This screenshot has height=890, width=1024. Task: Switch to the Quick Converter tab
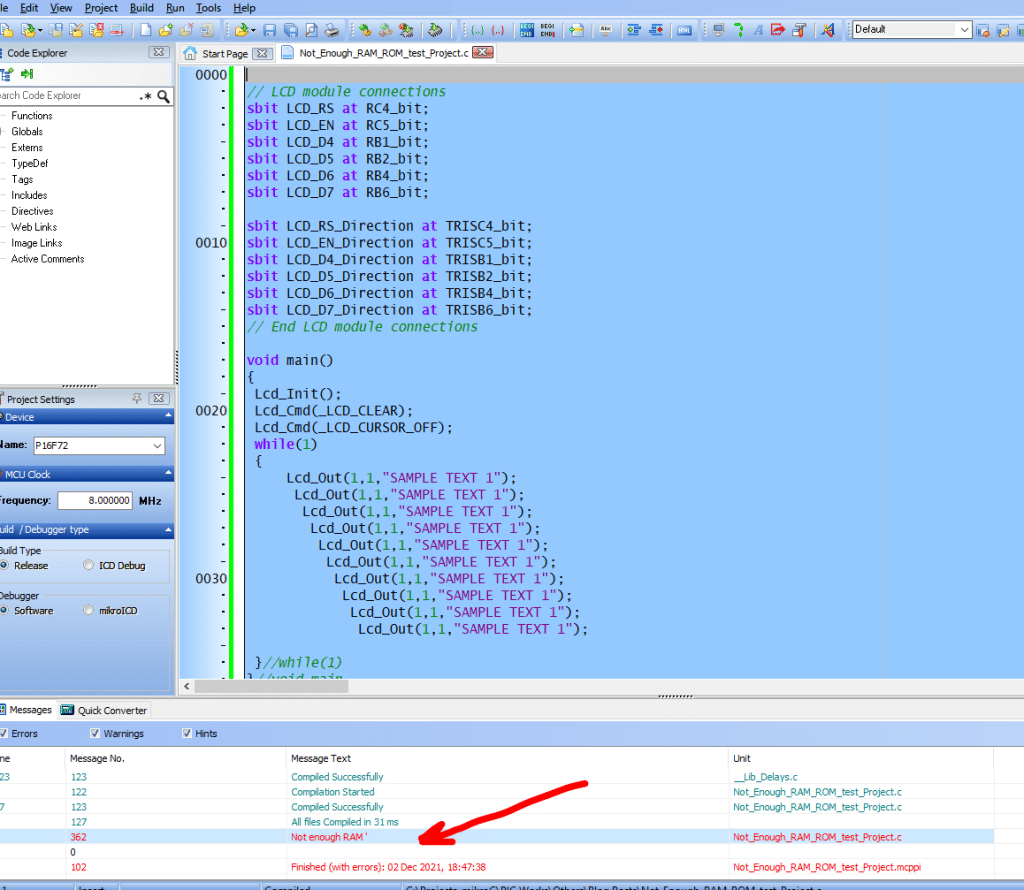pyautogui.click(x=104, y=710)
